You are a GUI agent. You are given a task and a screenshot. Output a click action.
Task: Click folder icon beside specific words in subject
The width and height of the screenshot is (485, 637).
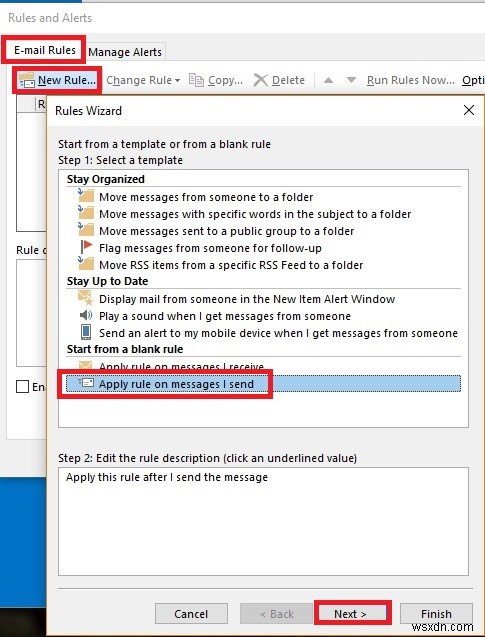(86, 213)
